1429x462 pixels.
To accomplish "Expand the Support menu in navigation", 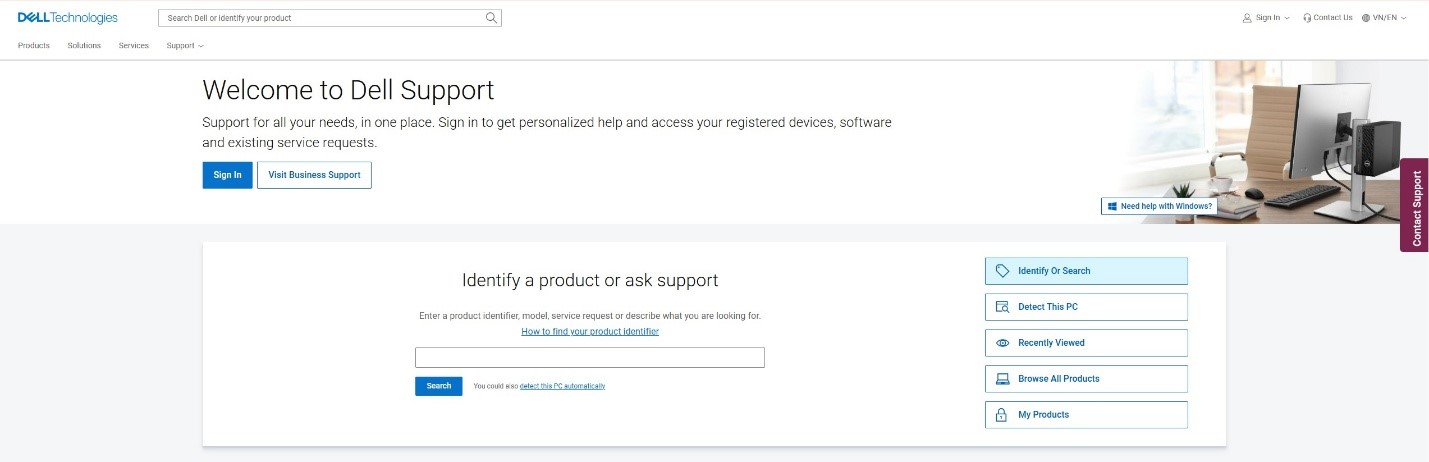I will tap(185, 45).
